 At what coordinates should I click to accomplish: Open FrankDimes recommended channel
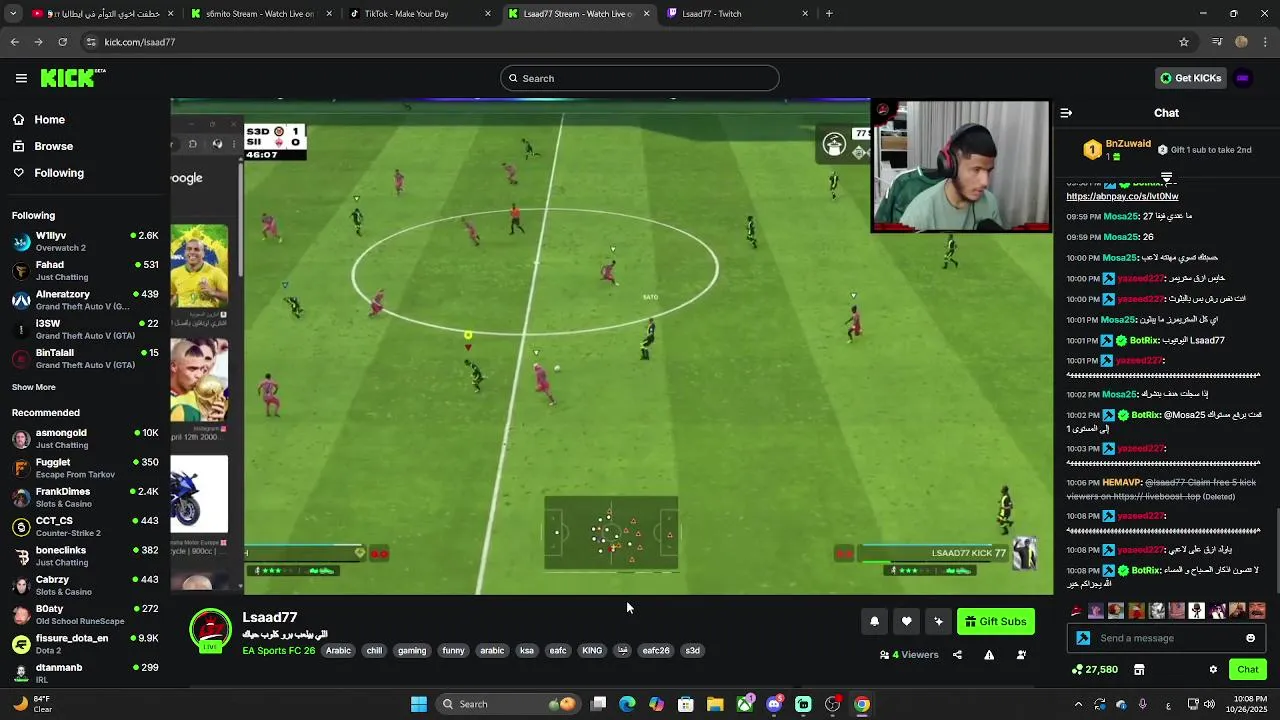85,497
